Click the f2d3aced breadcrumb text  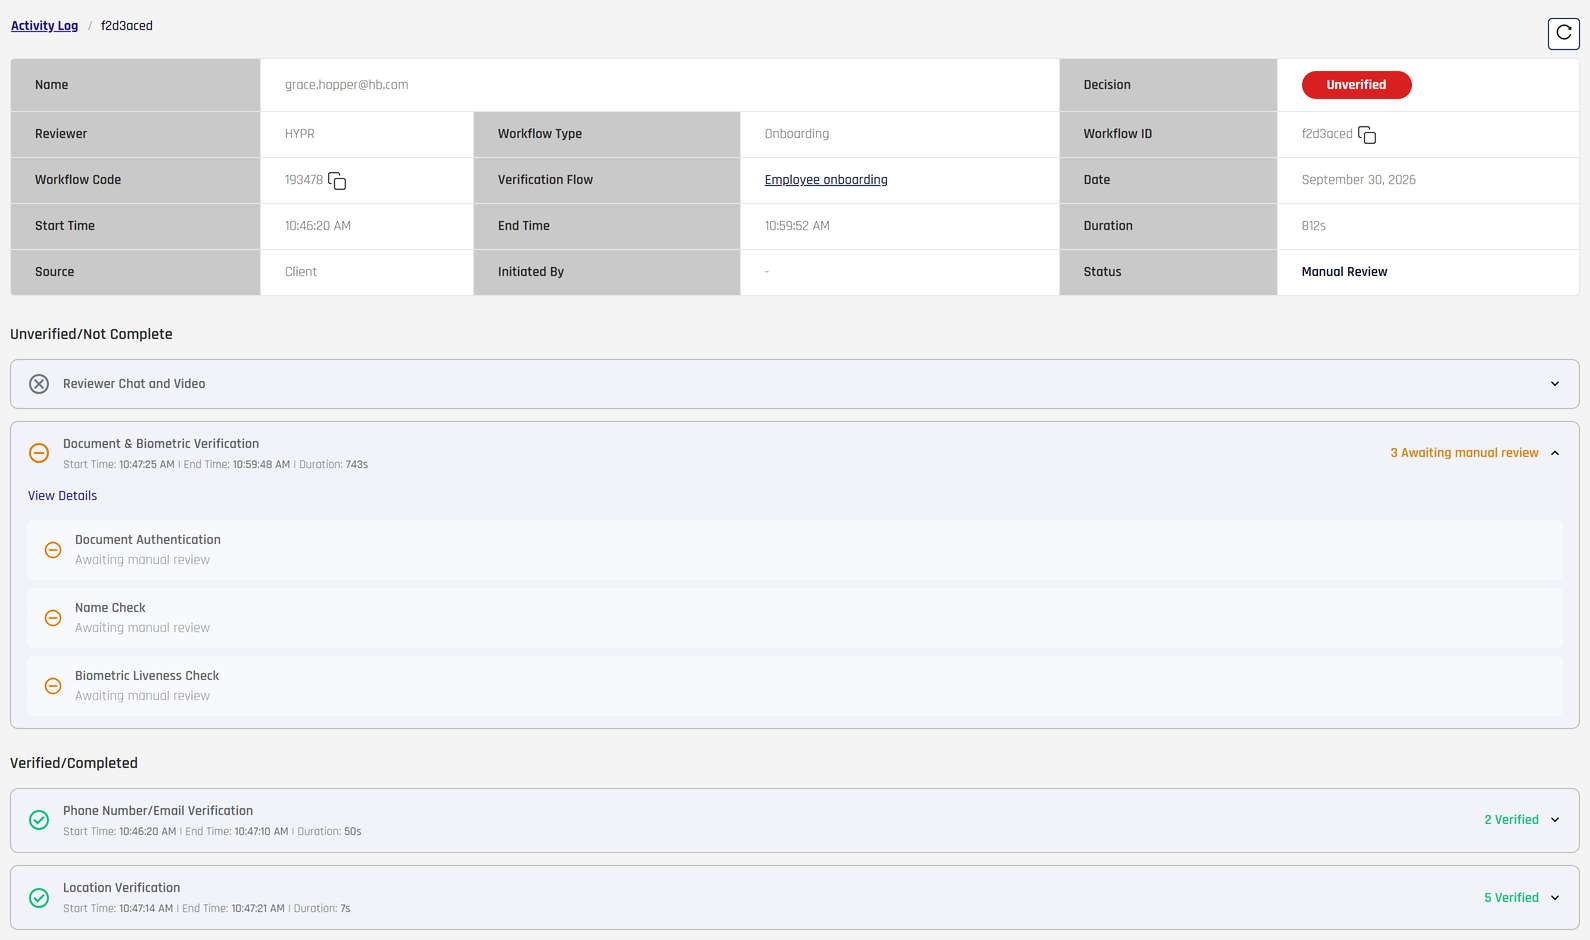tap(127, 26)
